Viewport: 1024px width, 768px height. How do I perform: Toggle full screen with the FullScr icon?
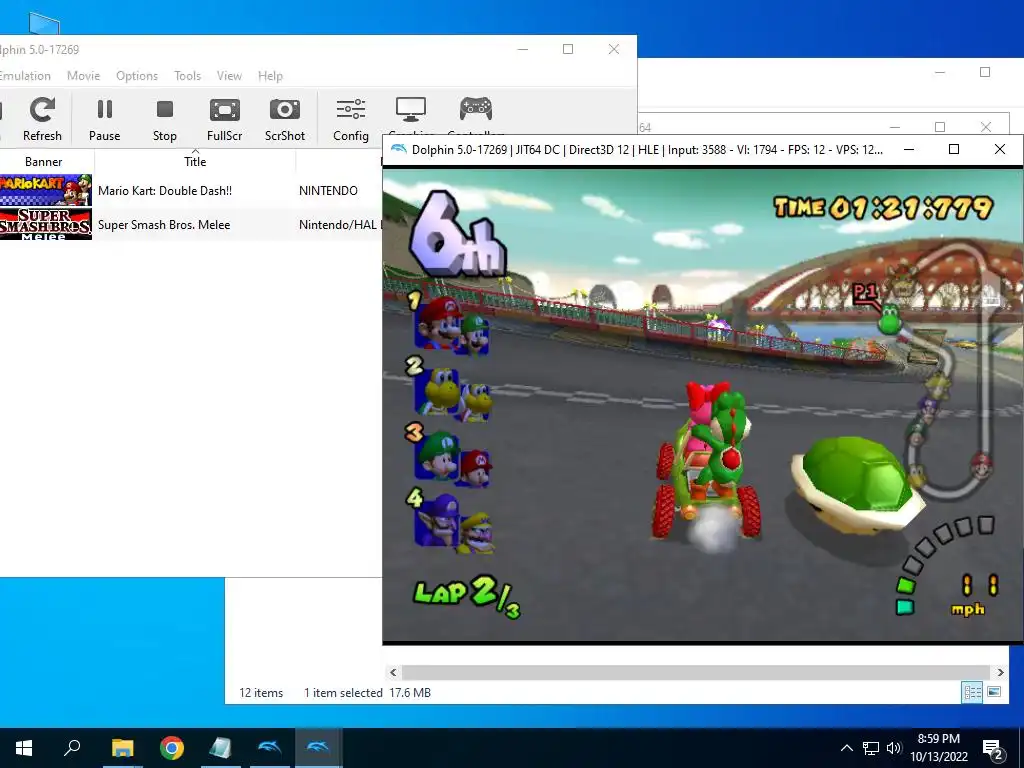(225, 119)
